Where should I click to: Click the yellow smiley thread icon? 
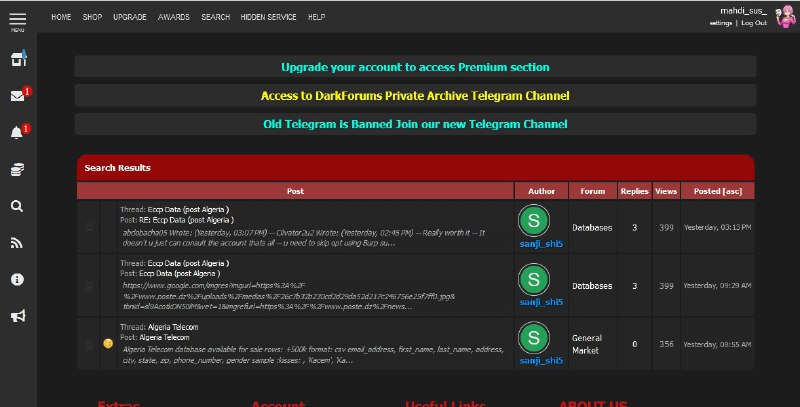108,343
